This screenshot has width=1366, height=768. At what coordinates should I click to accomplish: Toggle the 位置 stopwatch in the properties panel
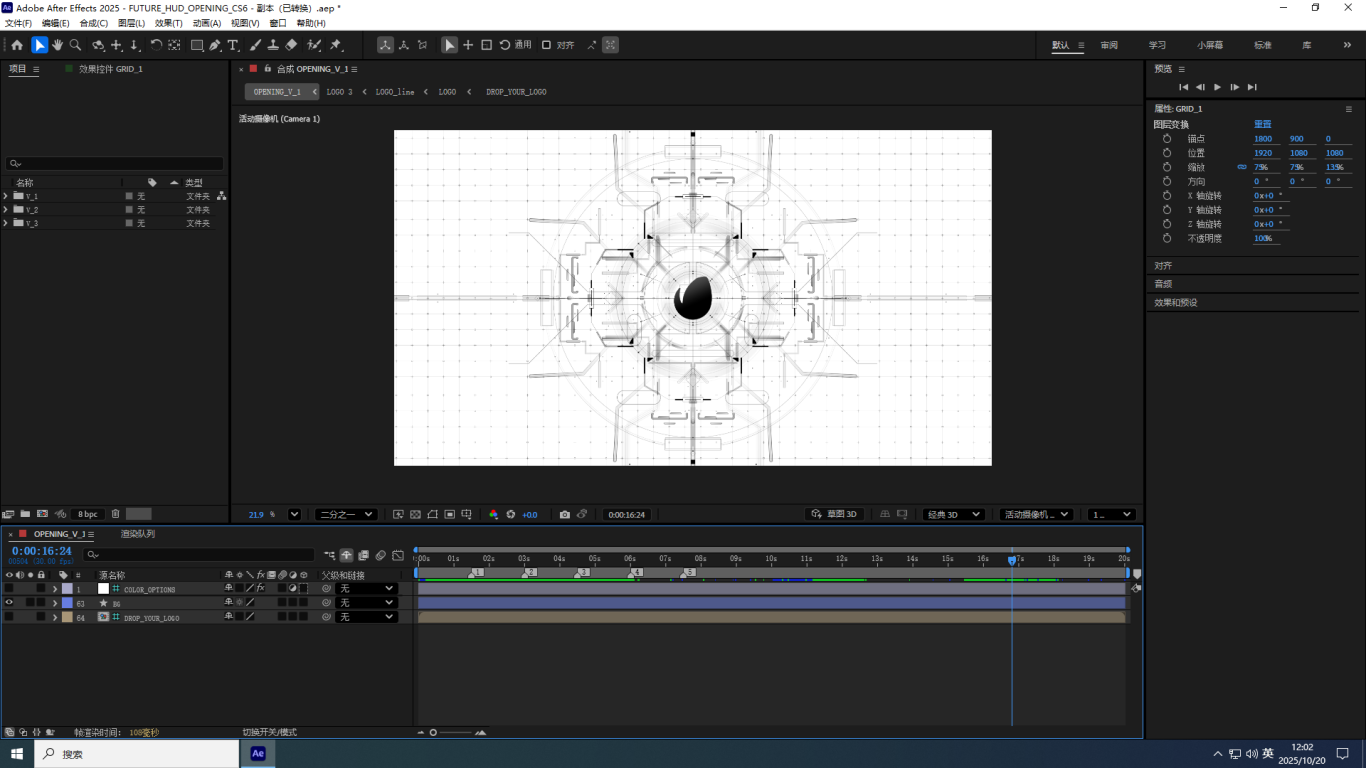(x=1167, y=153)
